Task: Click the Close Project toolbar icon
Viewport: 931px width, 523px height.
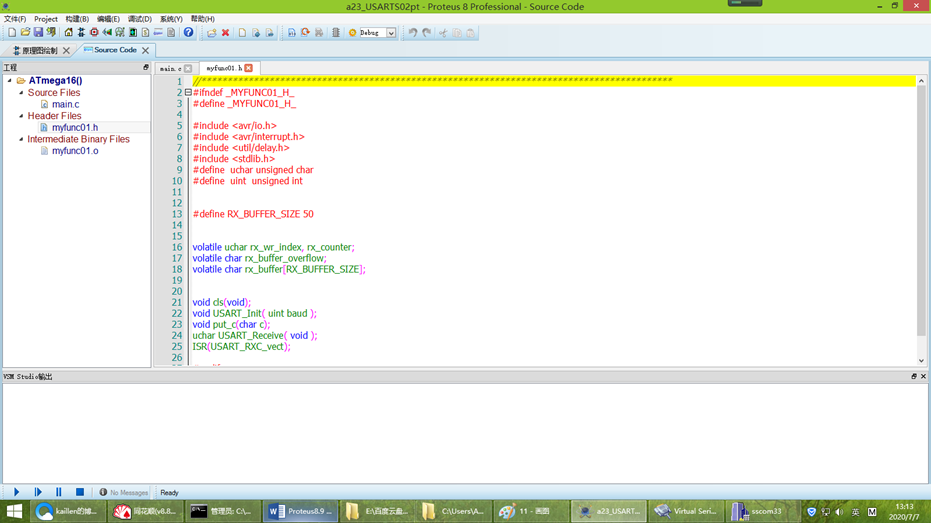Action: pyautogui.click(x=51, y=33)
